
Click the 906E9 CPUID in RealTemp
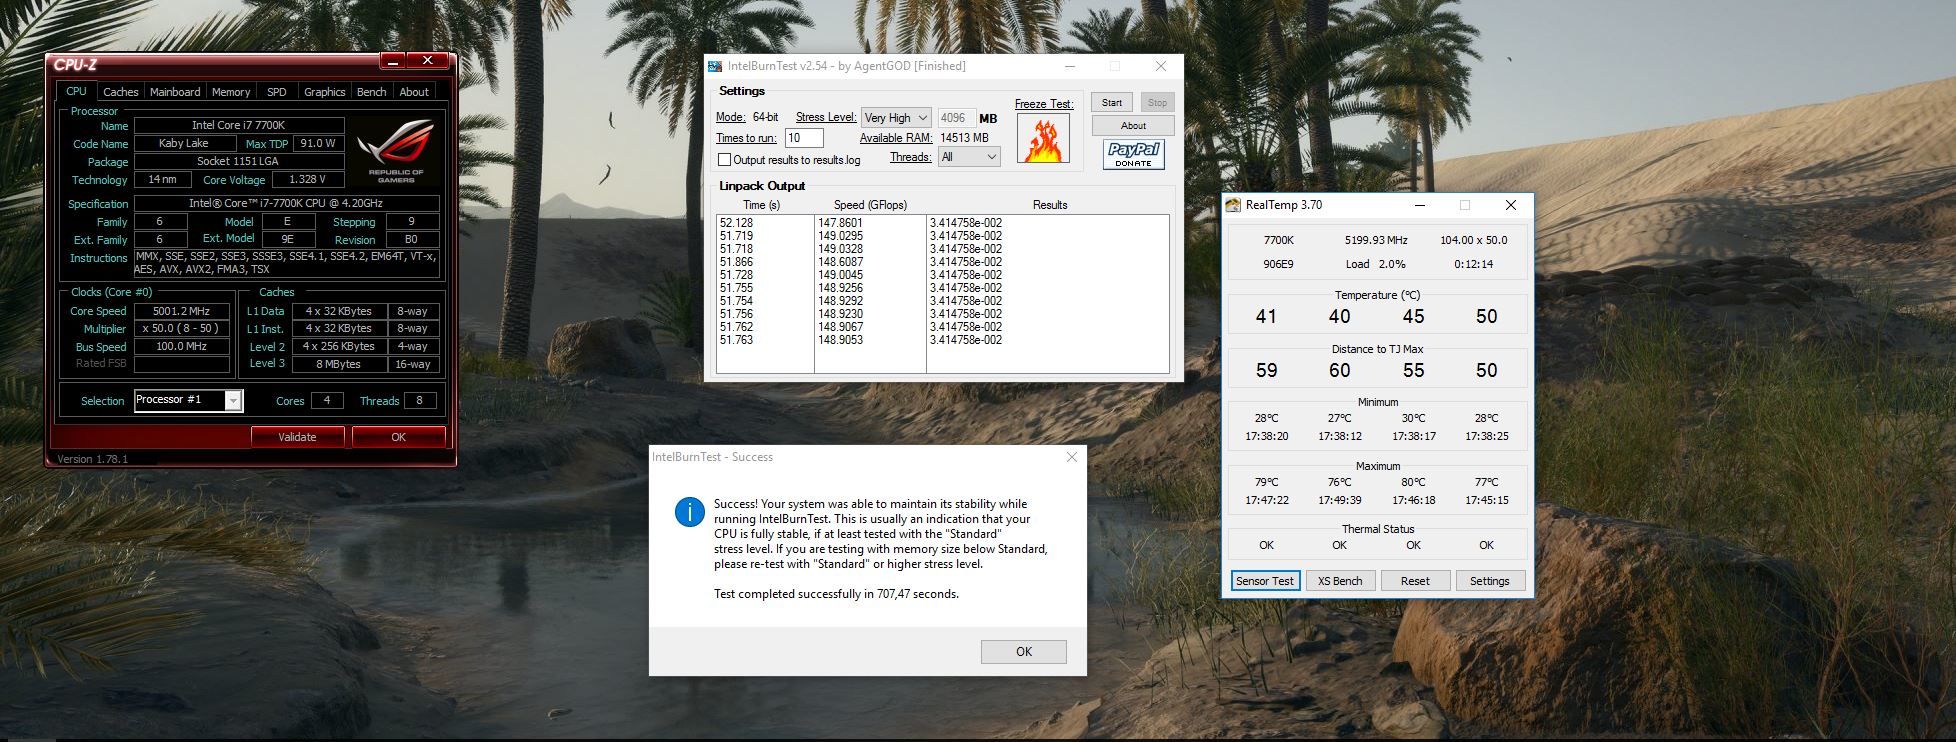[x=1278, y=264]
